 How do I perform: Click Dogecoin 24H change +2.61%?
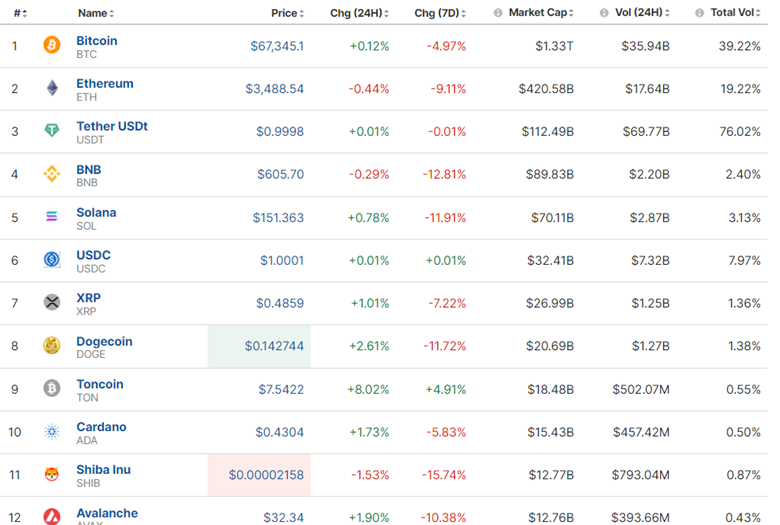pyautogui.click(x=369, y=346)
